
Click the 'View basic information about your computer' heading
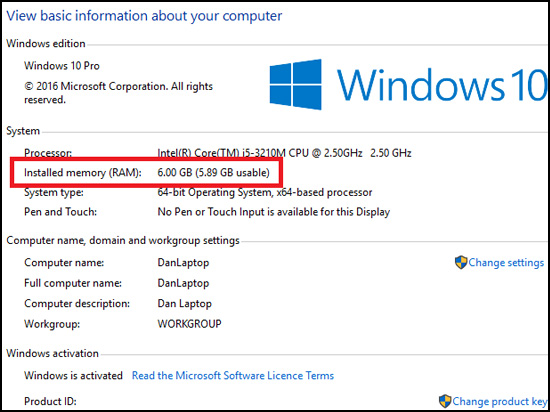pos(144,16)
